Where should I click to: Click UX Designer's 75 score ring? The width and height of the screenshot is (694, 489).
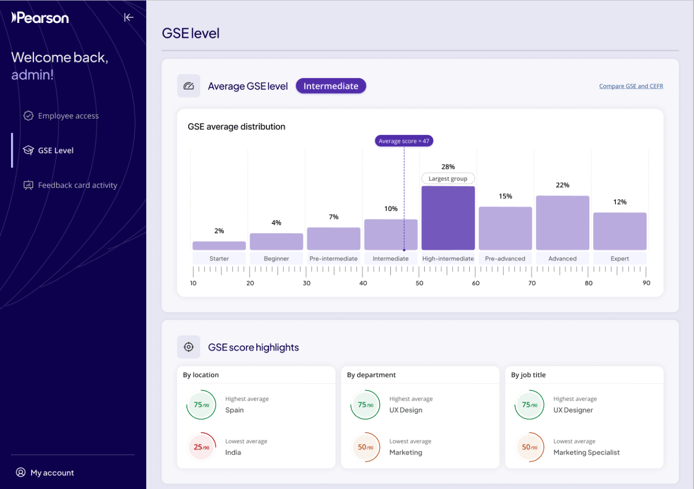pyautogui.click(x=529, y=404)
